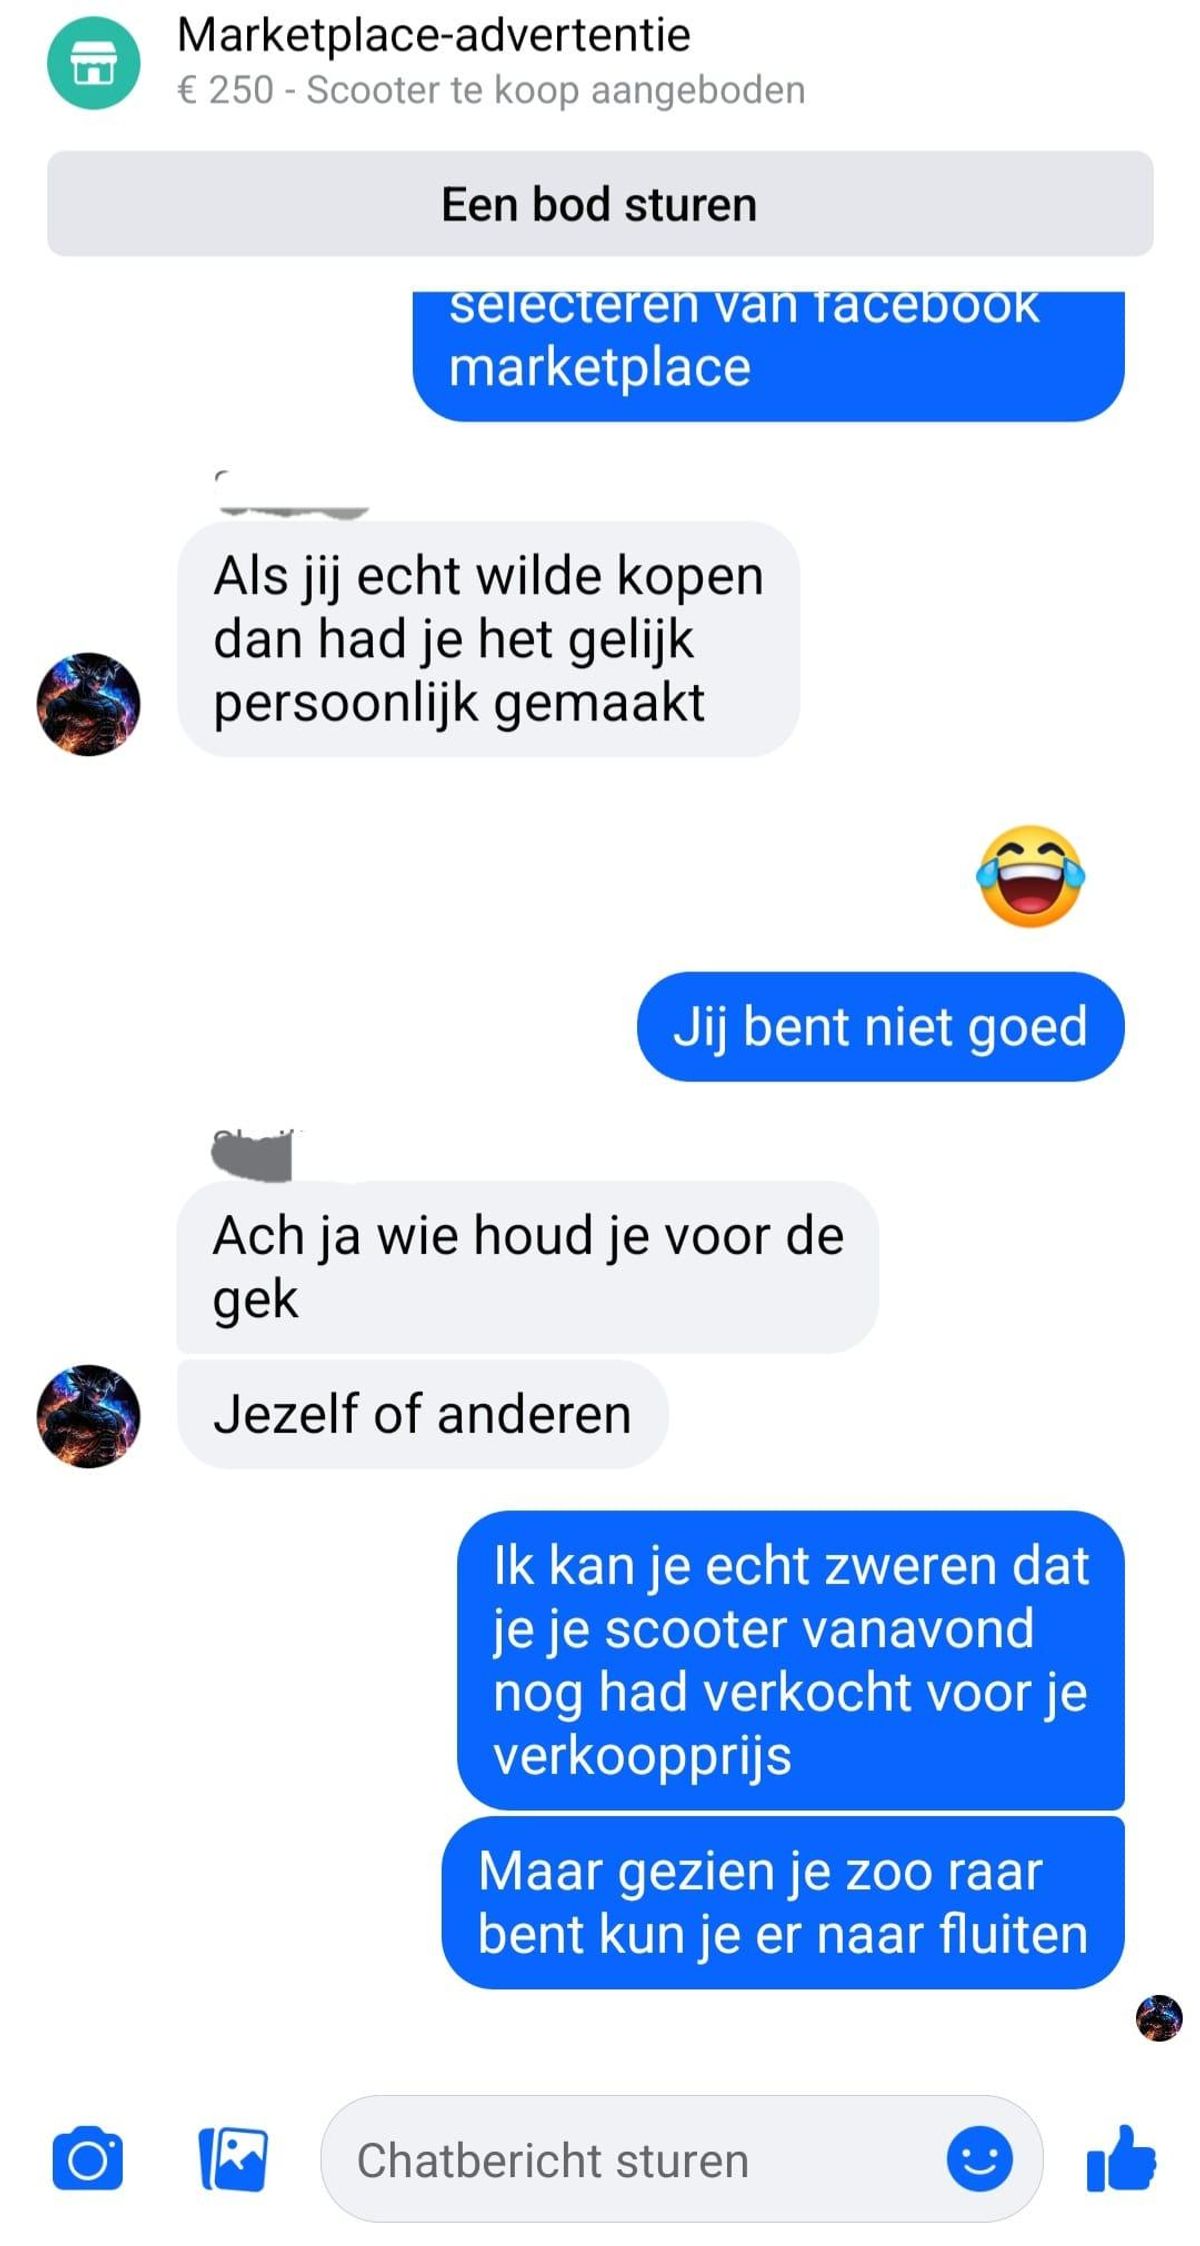The image size is (1200, 2246).
Task: Open the Marketplace-advertentie header
Action: pyautogui.click(x=434, y=35)
